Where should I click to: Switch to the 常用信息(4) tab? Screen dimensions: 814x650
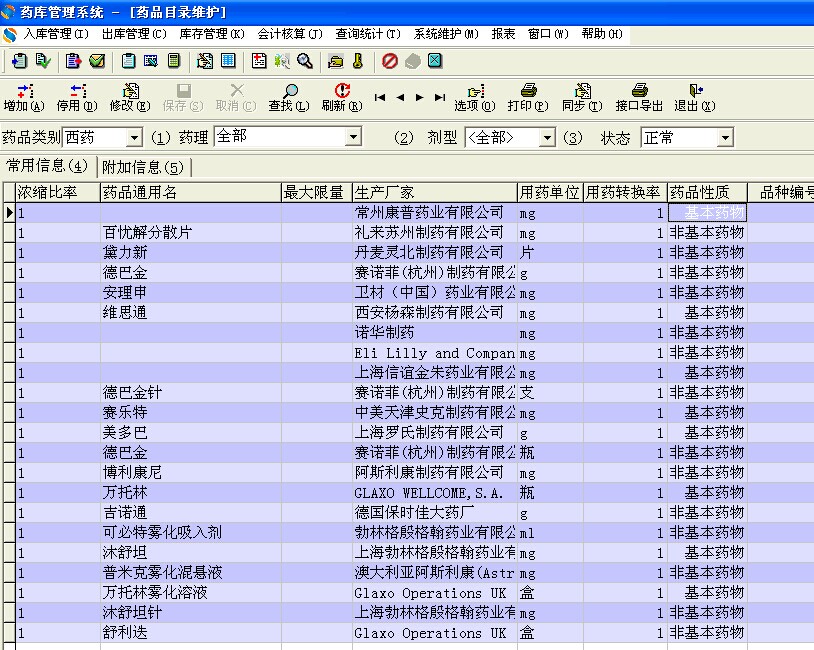(x=48, y=166)
